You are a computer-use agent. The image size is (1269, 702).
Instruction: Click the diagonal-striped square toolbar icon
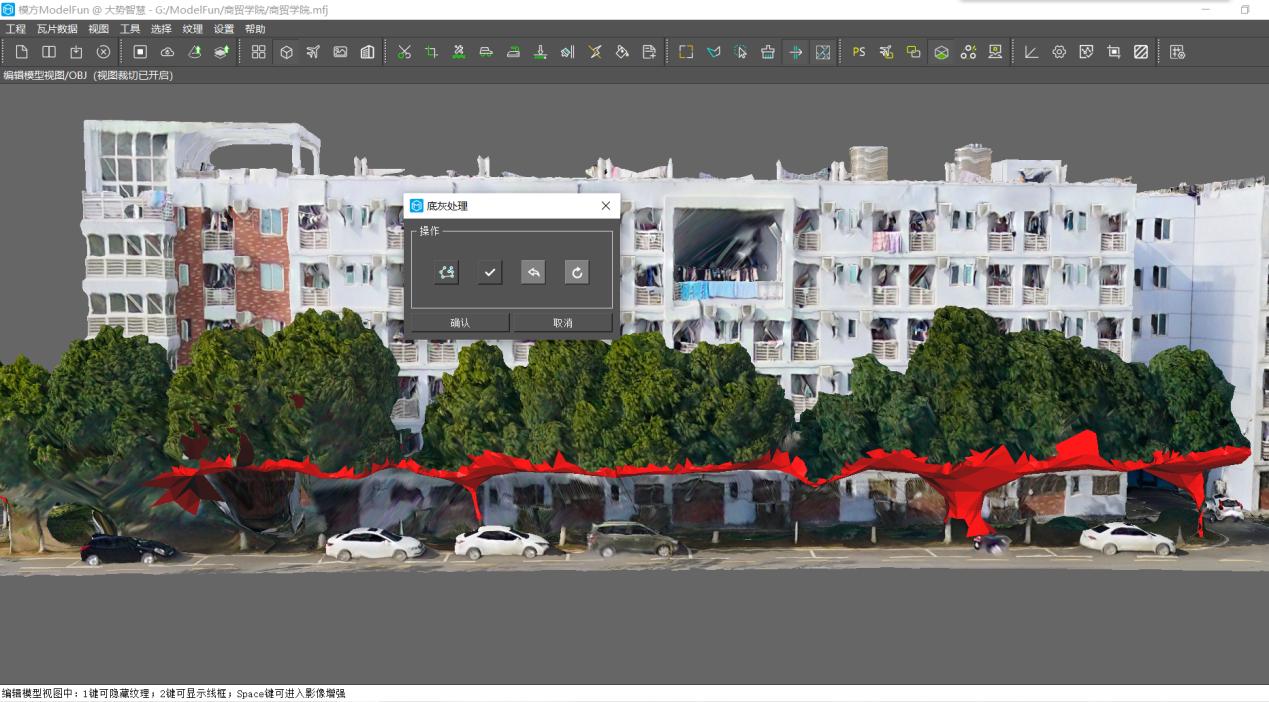[1141, 52]
